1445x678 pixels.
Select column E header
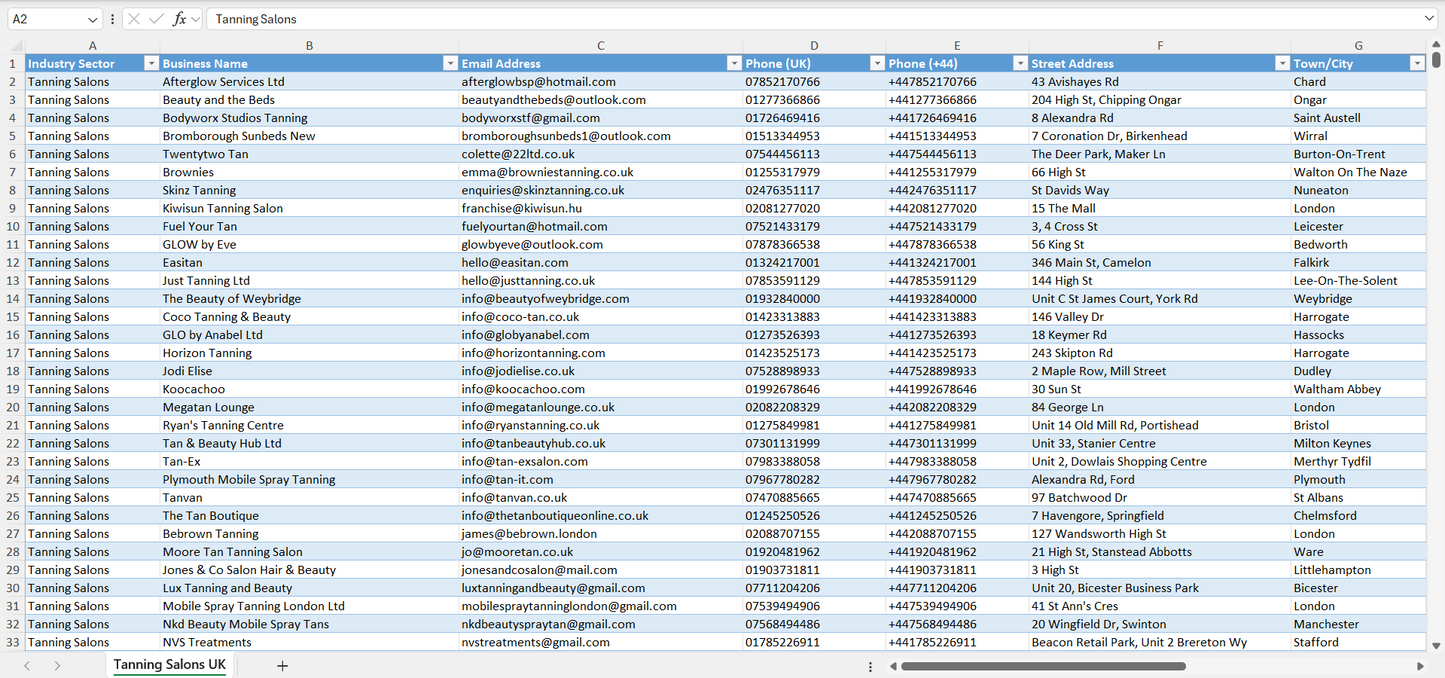pyautogui.click(x=957, y=46)
